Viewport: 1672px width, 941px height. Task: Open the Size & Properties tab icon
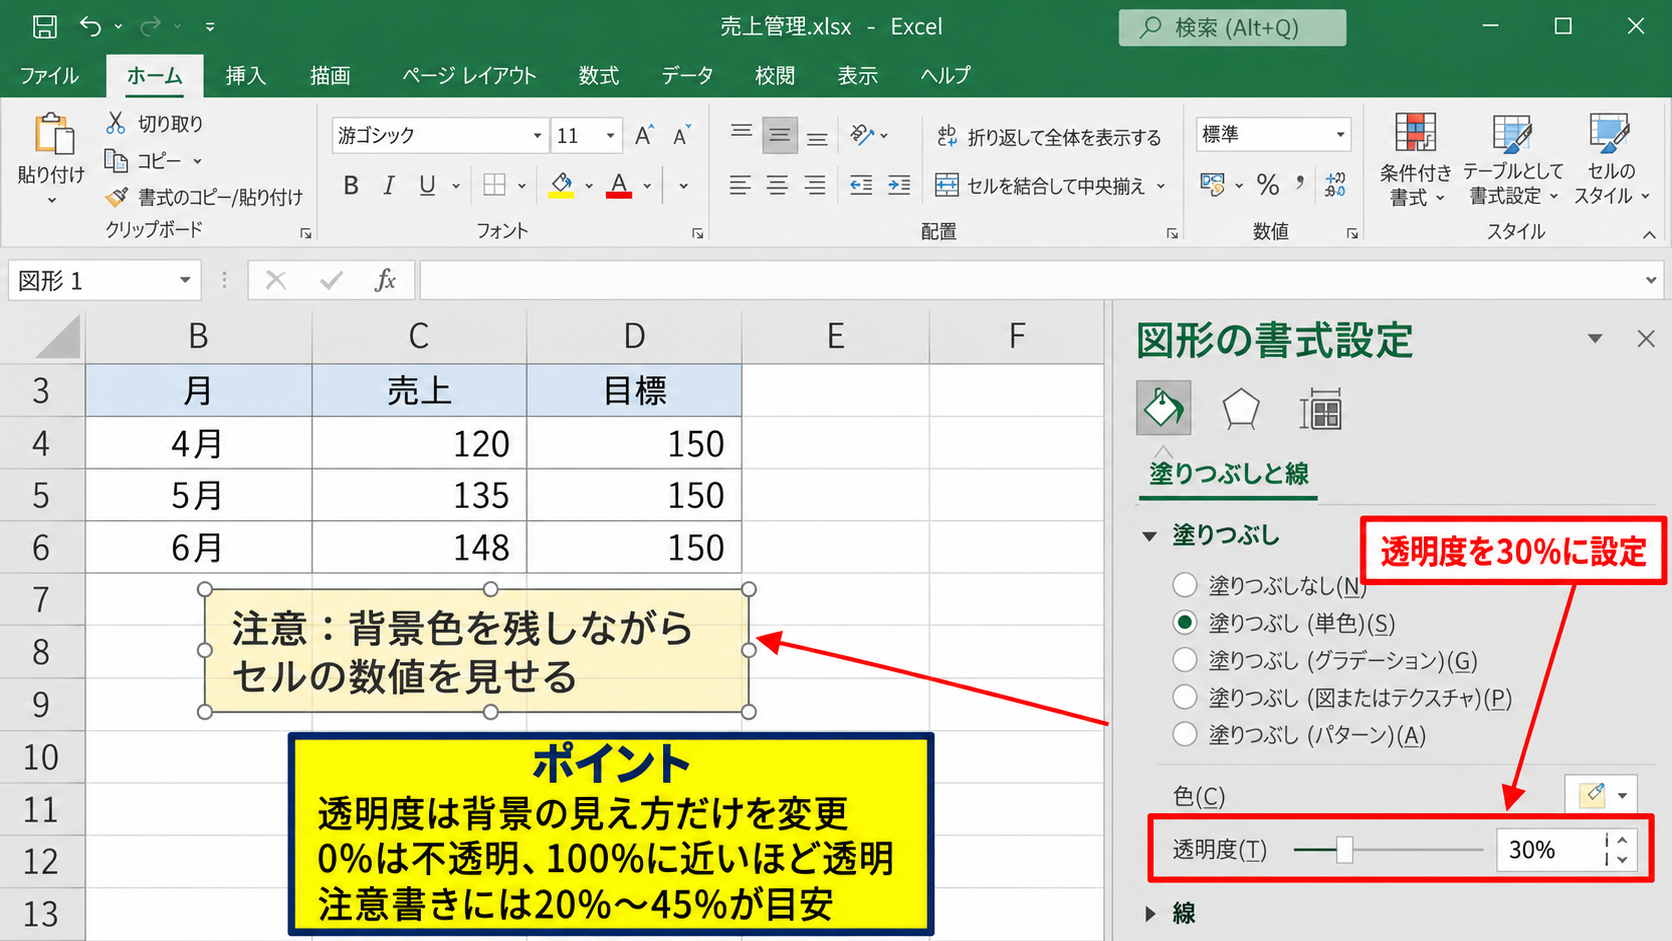tap(1320, 409)
